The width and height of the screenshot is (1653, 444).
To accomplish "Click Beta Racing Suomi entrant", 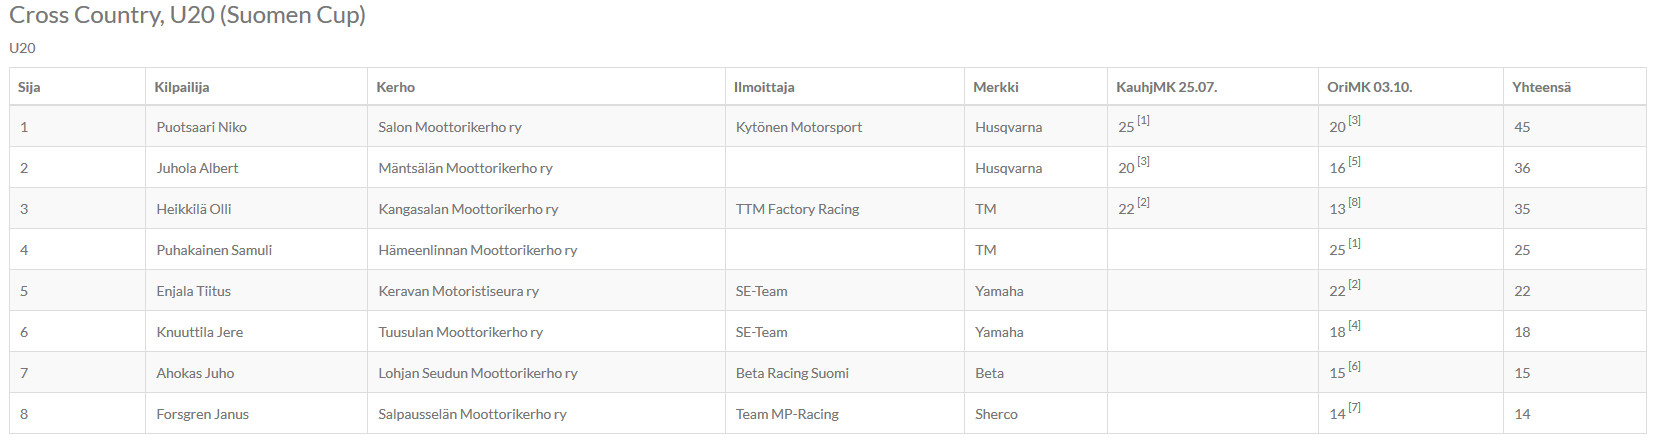I will 792,373.
